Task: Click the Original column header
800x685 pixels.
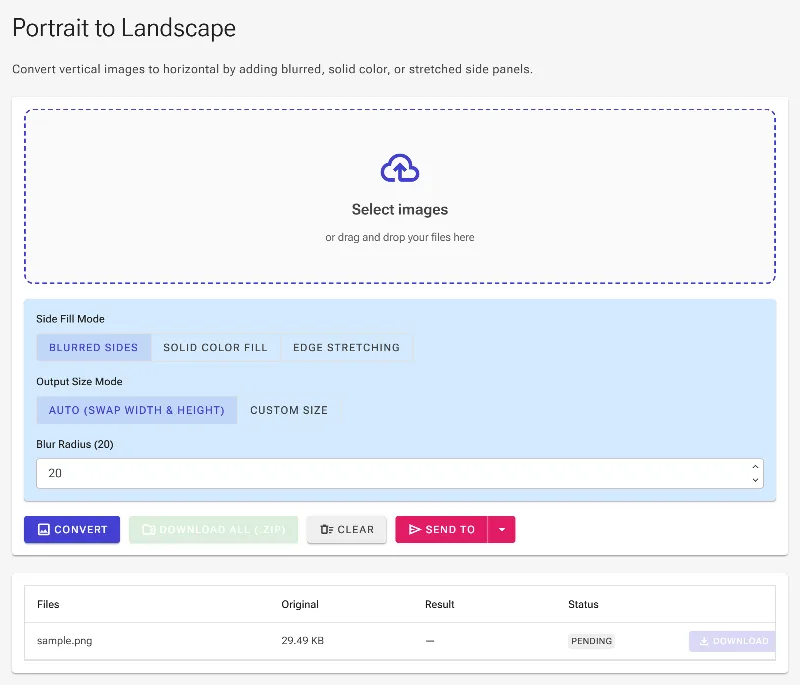Action: [300, 604]
